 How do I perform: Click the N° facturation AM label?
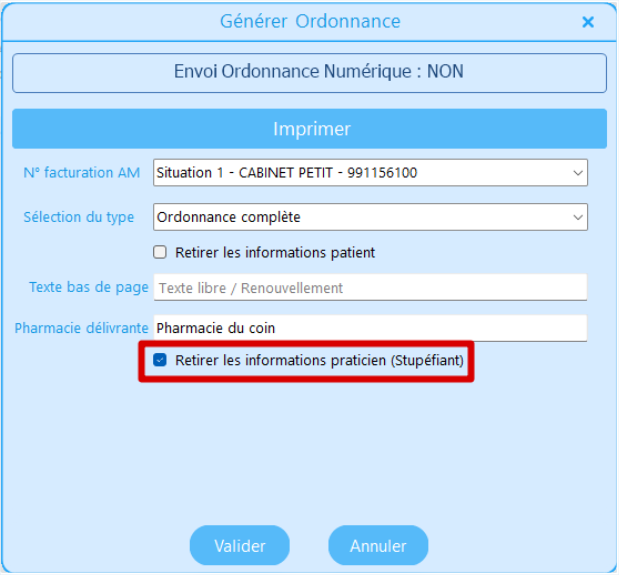click(82, 172)
